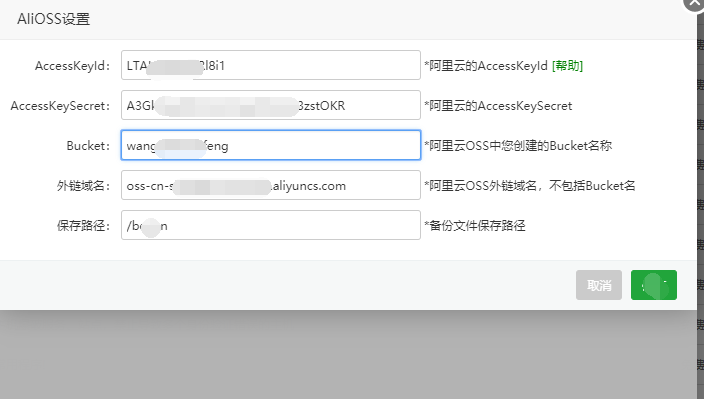Click the AccessKeyId: label text
Screen dimensions: 704x399
73,66
